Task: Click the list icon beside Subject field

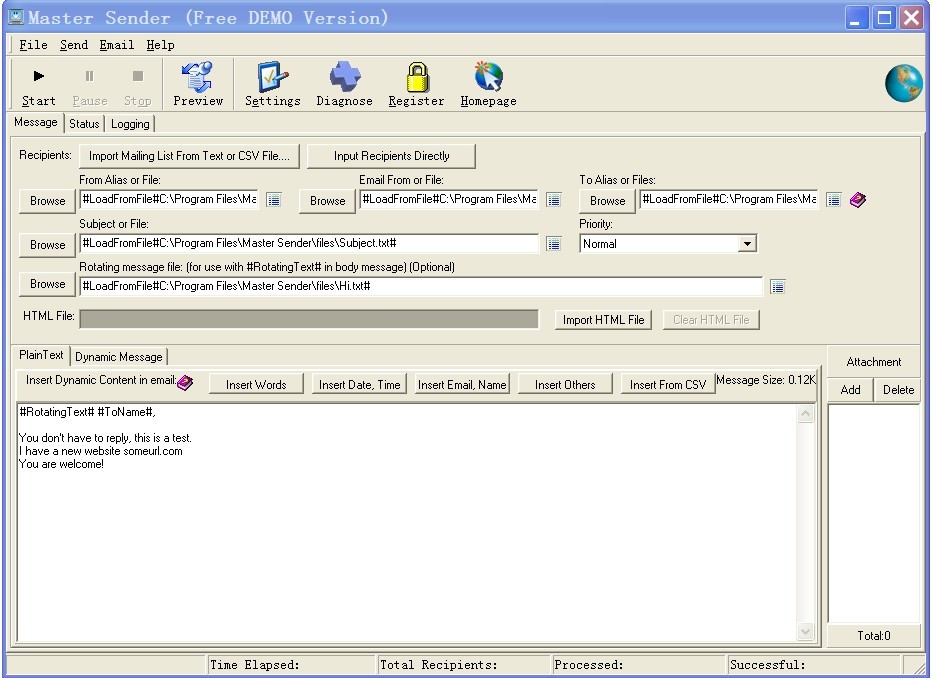Action: tap(554, 244)
